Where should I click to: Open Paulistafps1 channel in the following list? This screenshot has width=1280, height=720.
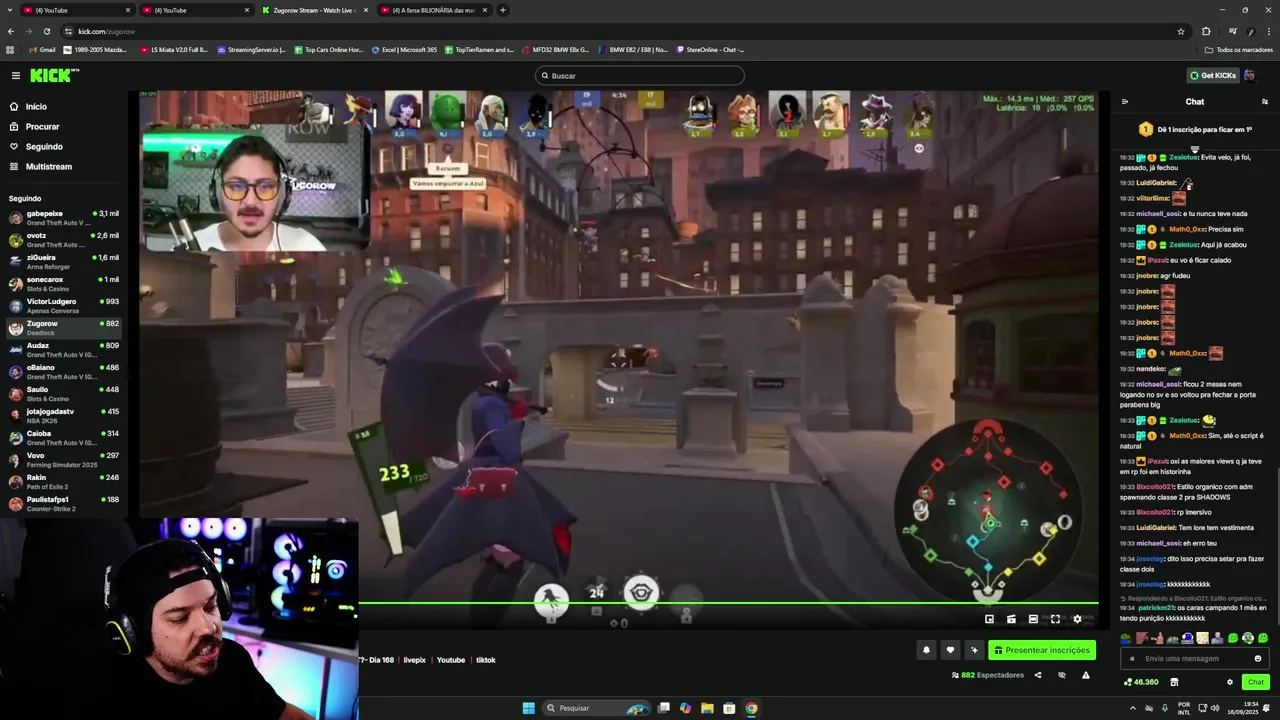point(64,503)
